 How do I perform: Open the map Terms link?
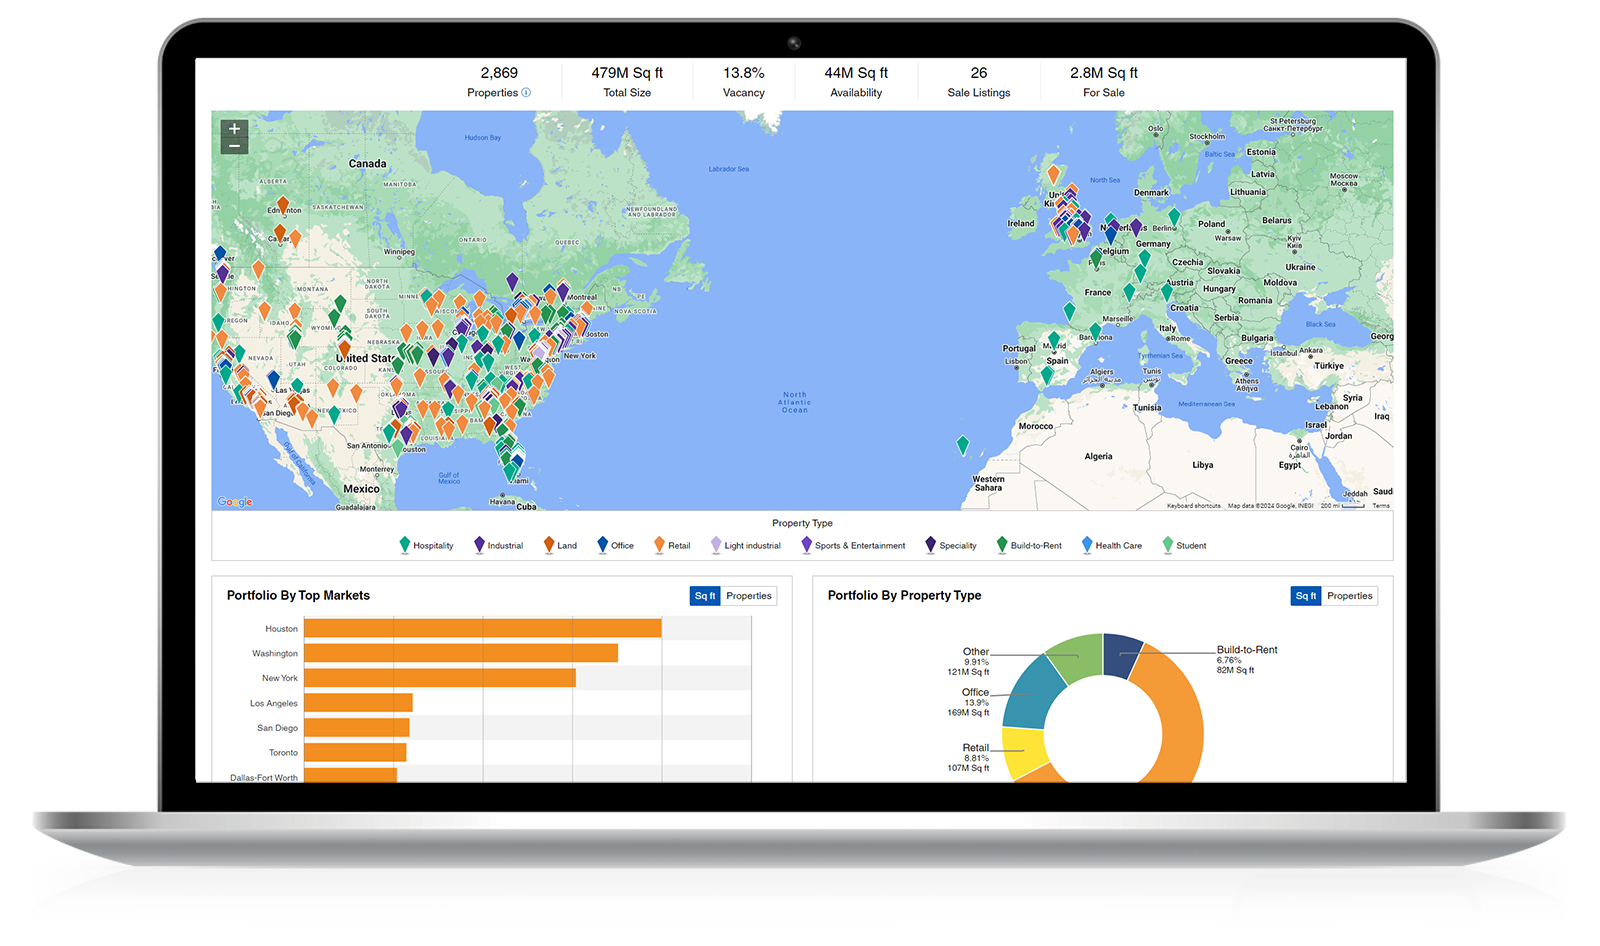pyautogui.click(x=1380, y=506)
